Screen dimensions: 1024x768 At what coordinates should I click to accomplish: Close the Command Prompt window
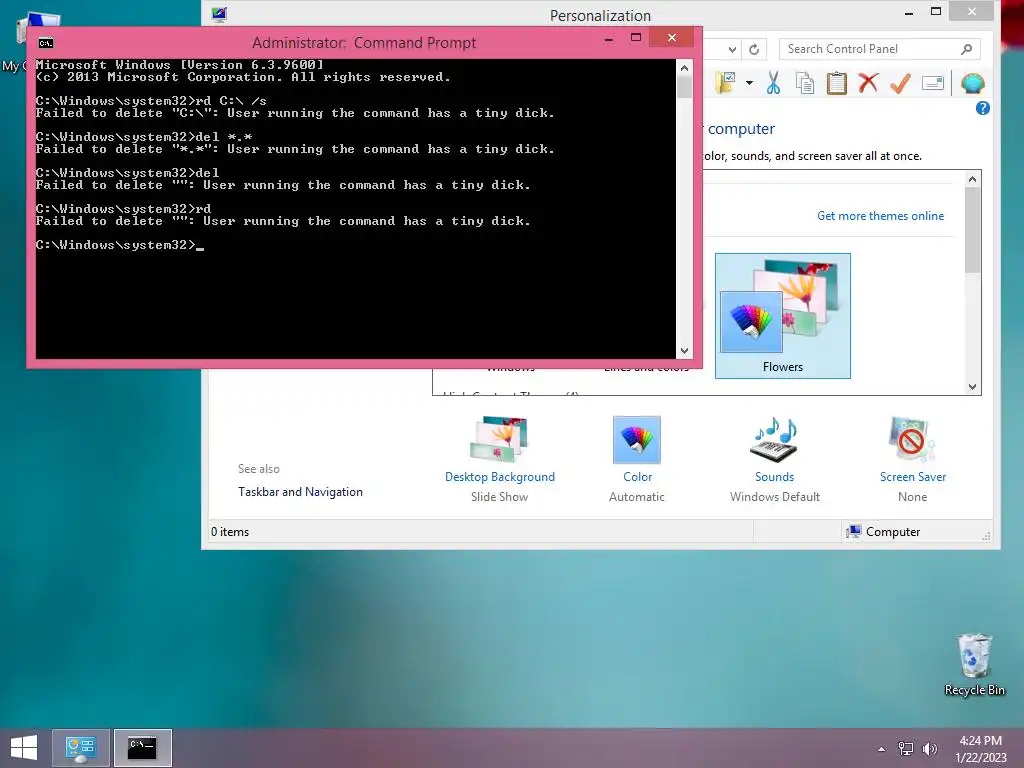(x=671, y=37)
